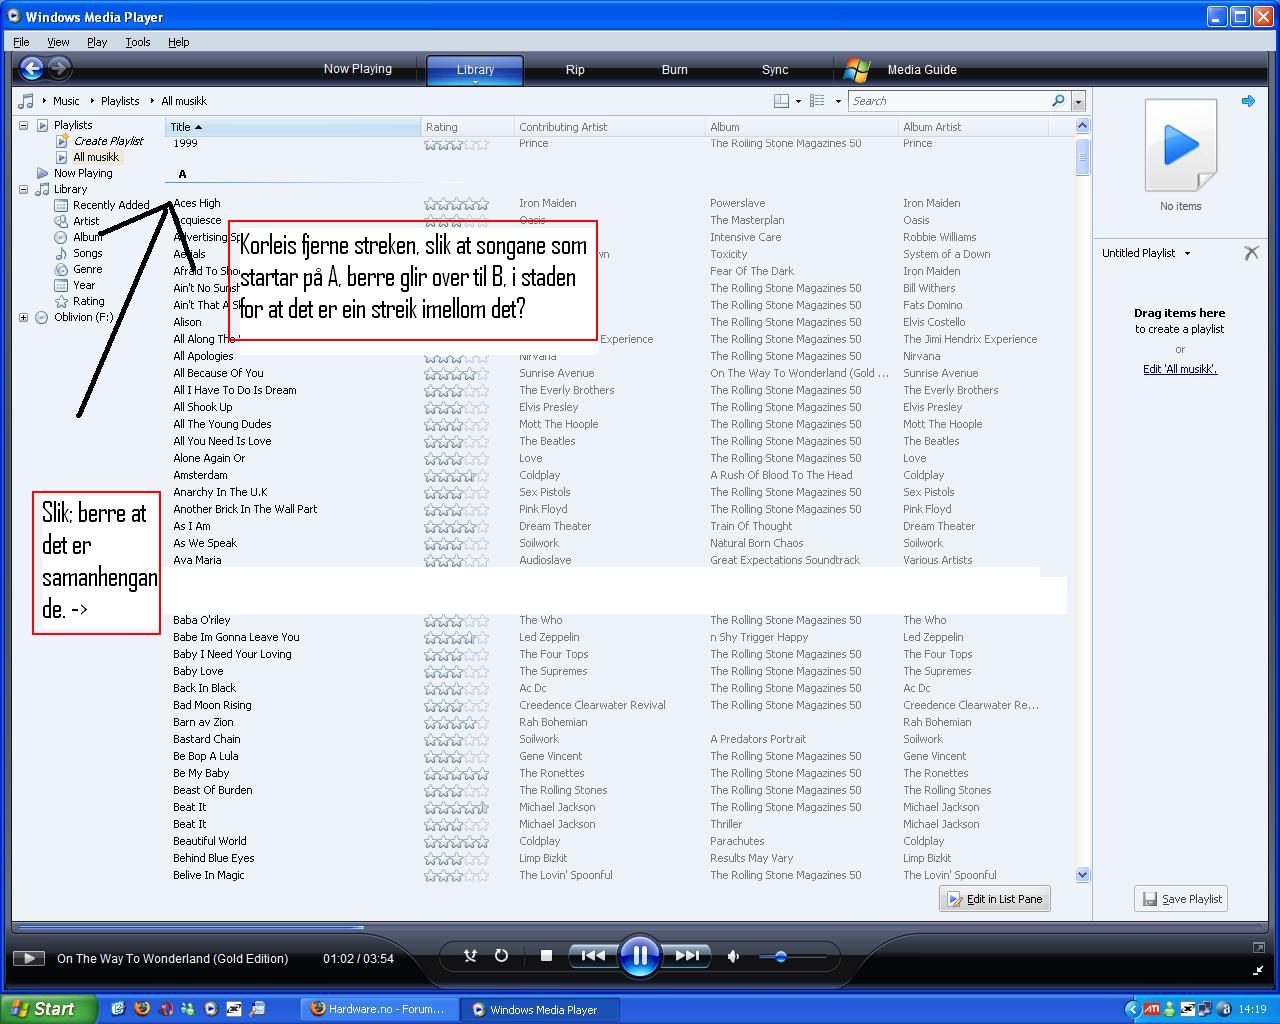Open Layout options icon
This screenshot has height=1024, width=1280.
click(782, 101)
